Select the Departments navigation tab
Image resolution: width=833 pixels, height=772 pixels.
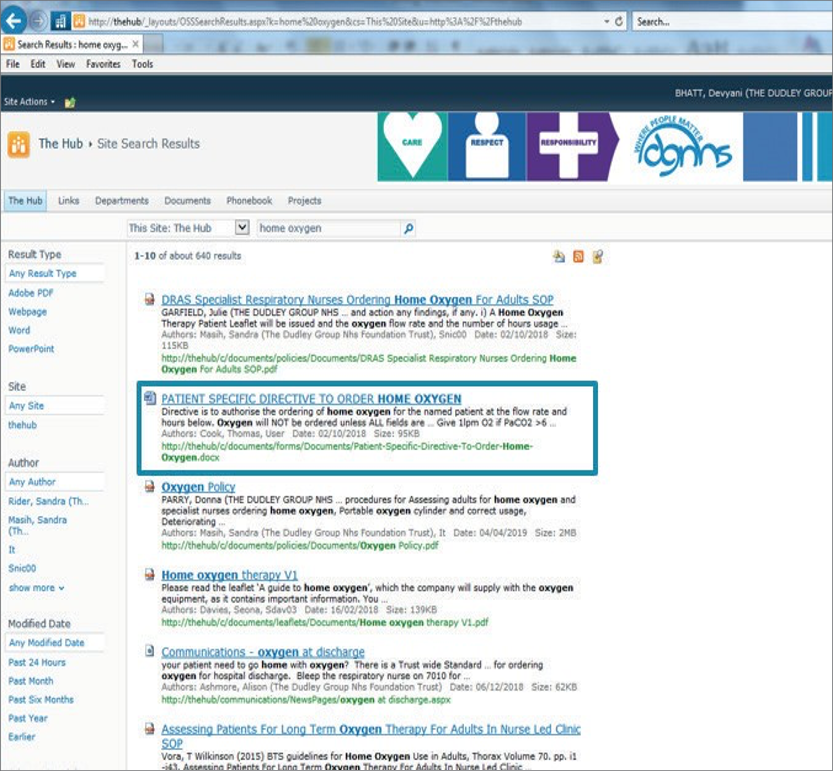[121, 201]
